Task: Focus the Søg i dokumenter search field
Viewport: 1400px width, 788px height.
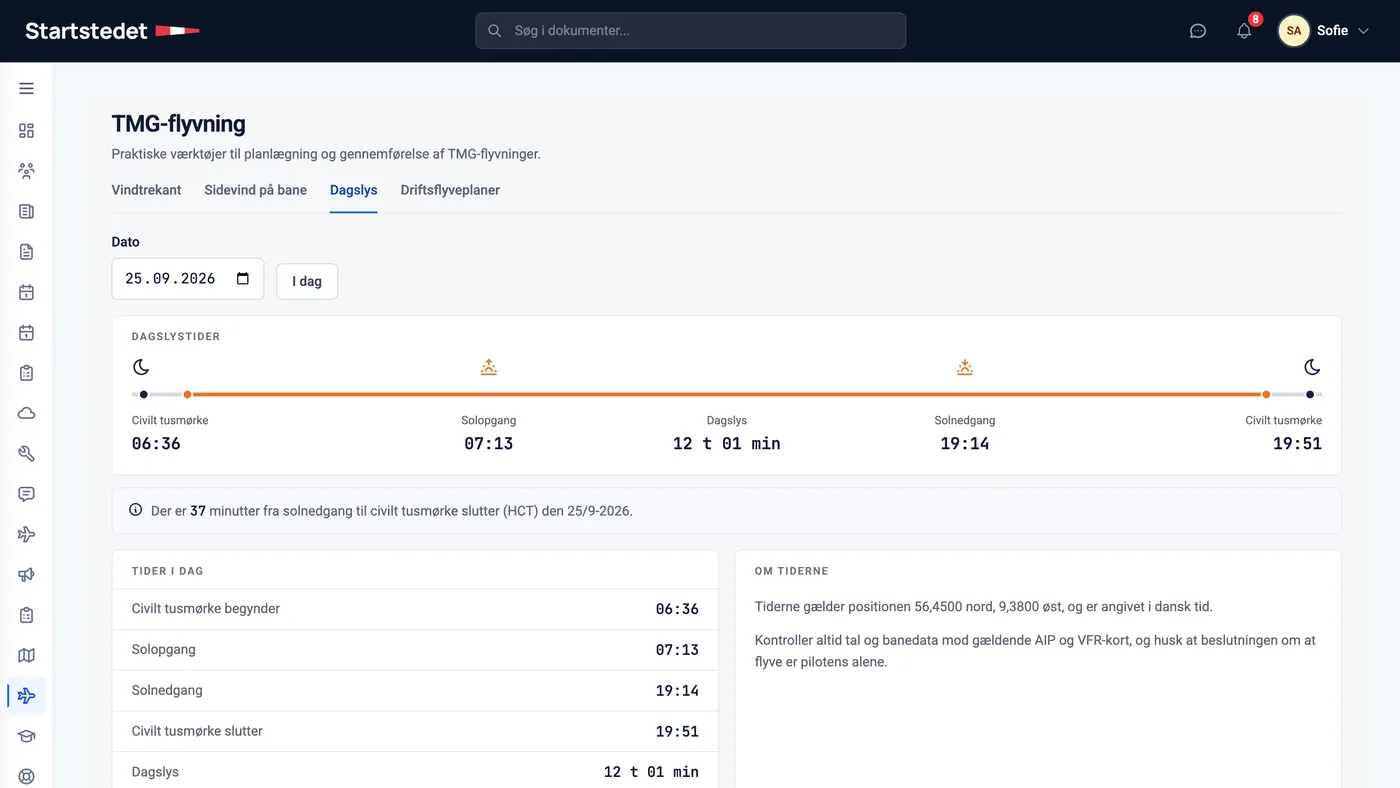Action: tap(690, 31)
